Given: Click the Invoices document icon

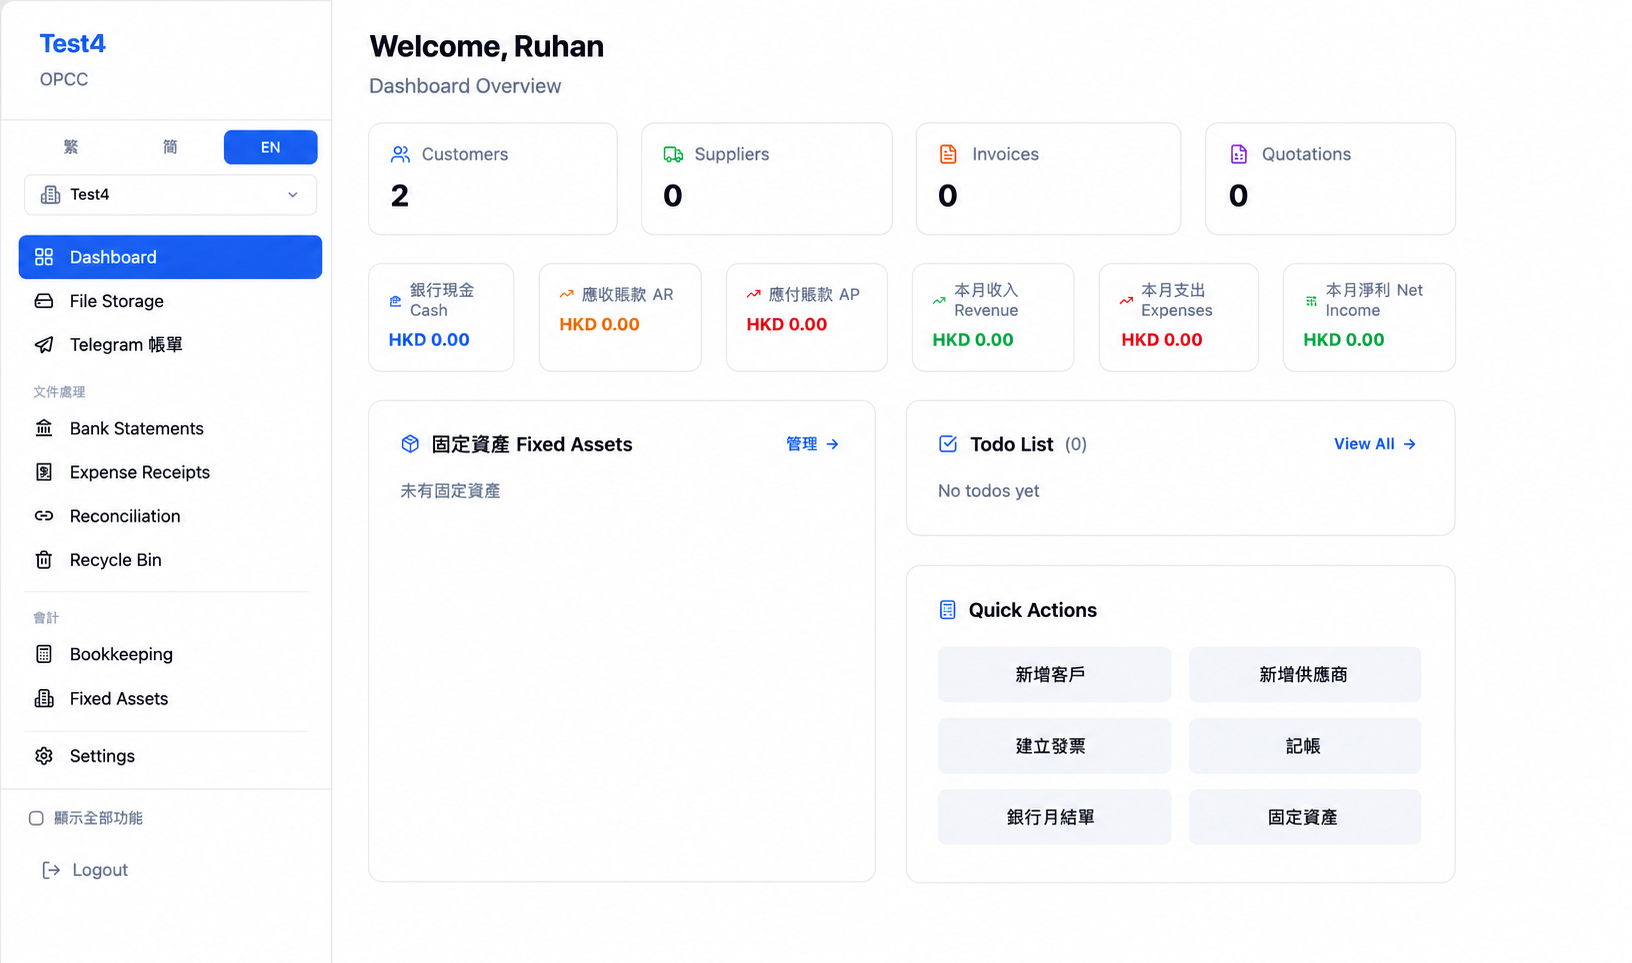Looking at the screenshot, I should pos(948,154).
